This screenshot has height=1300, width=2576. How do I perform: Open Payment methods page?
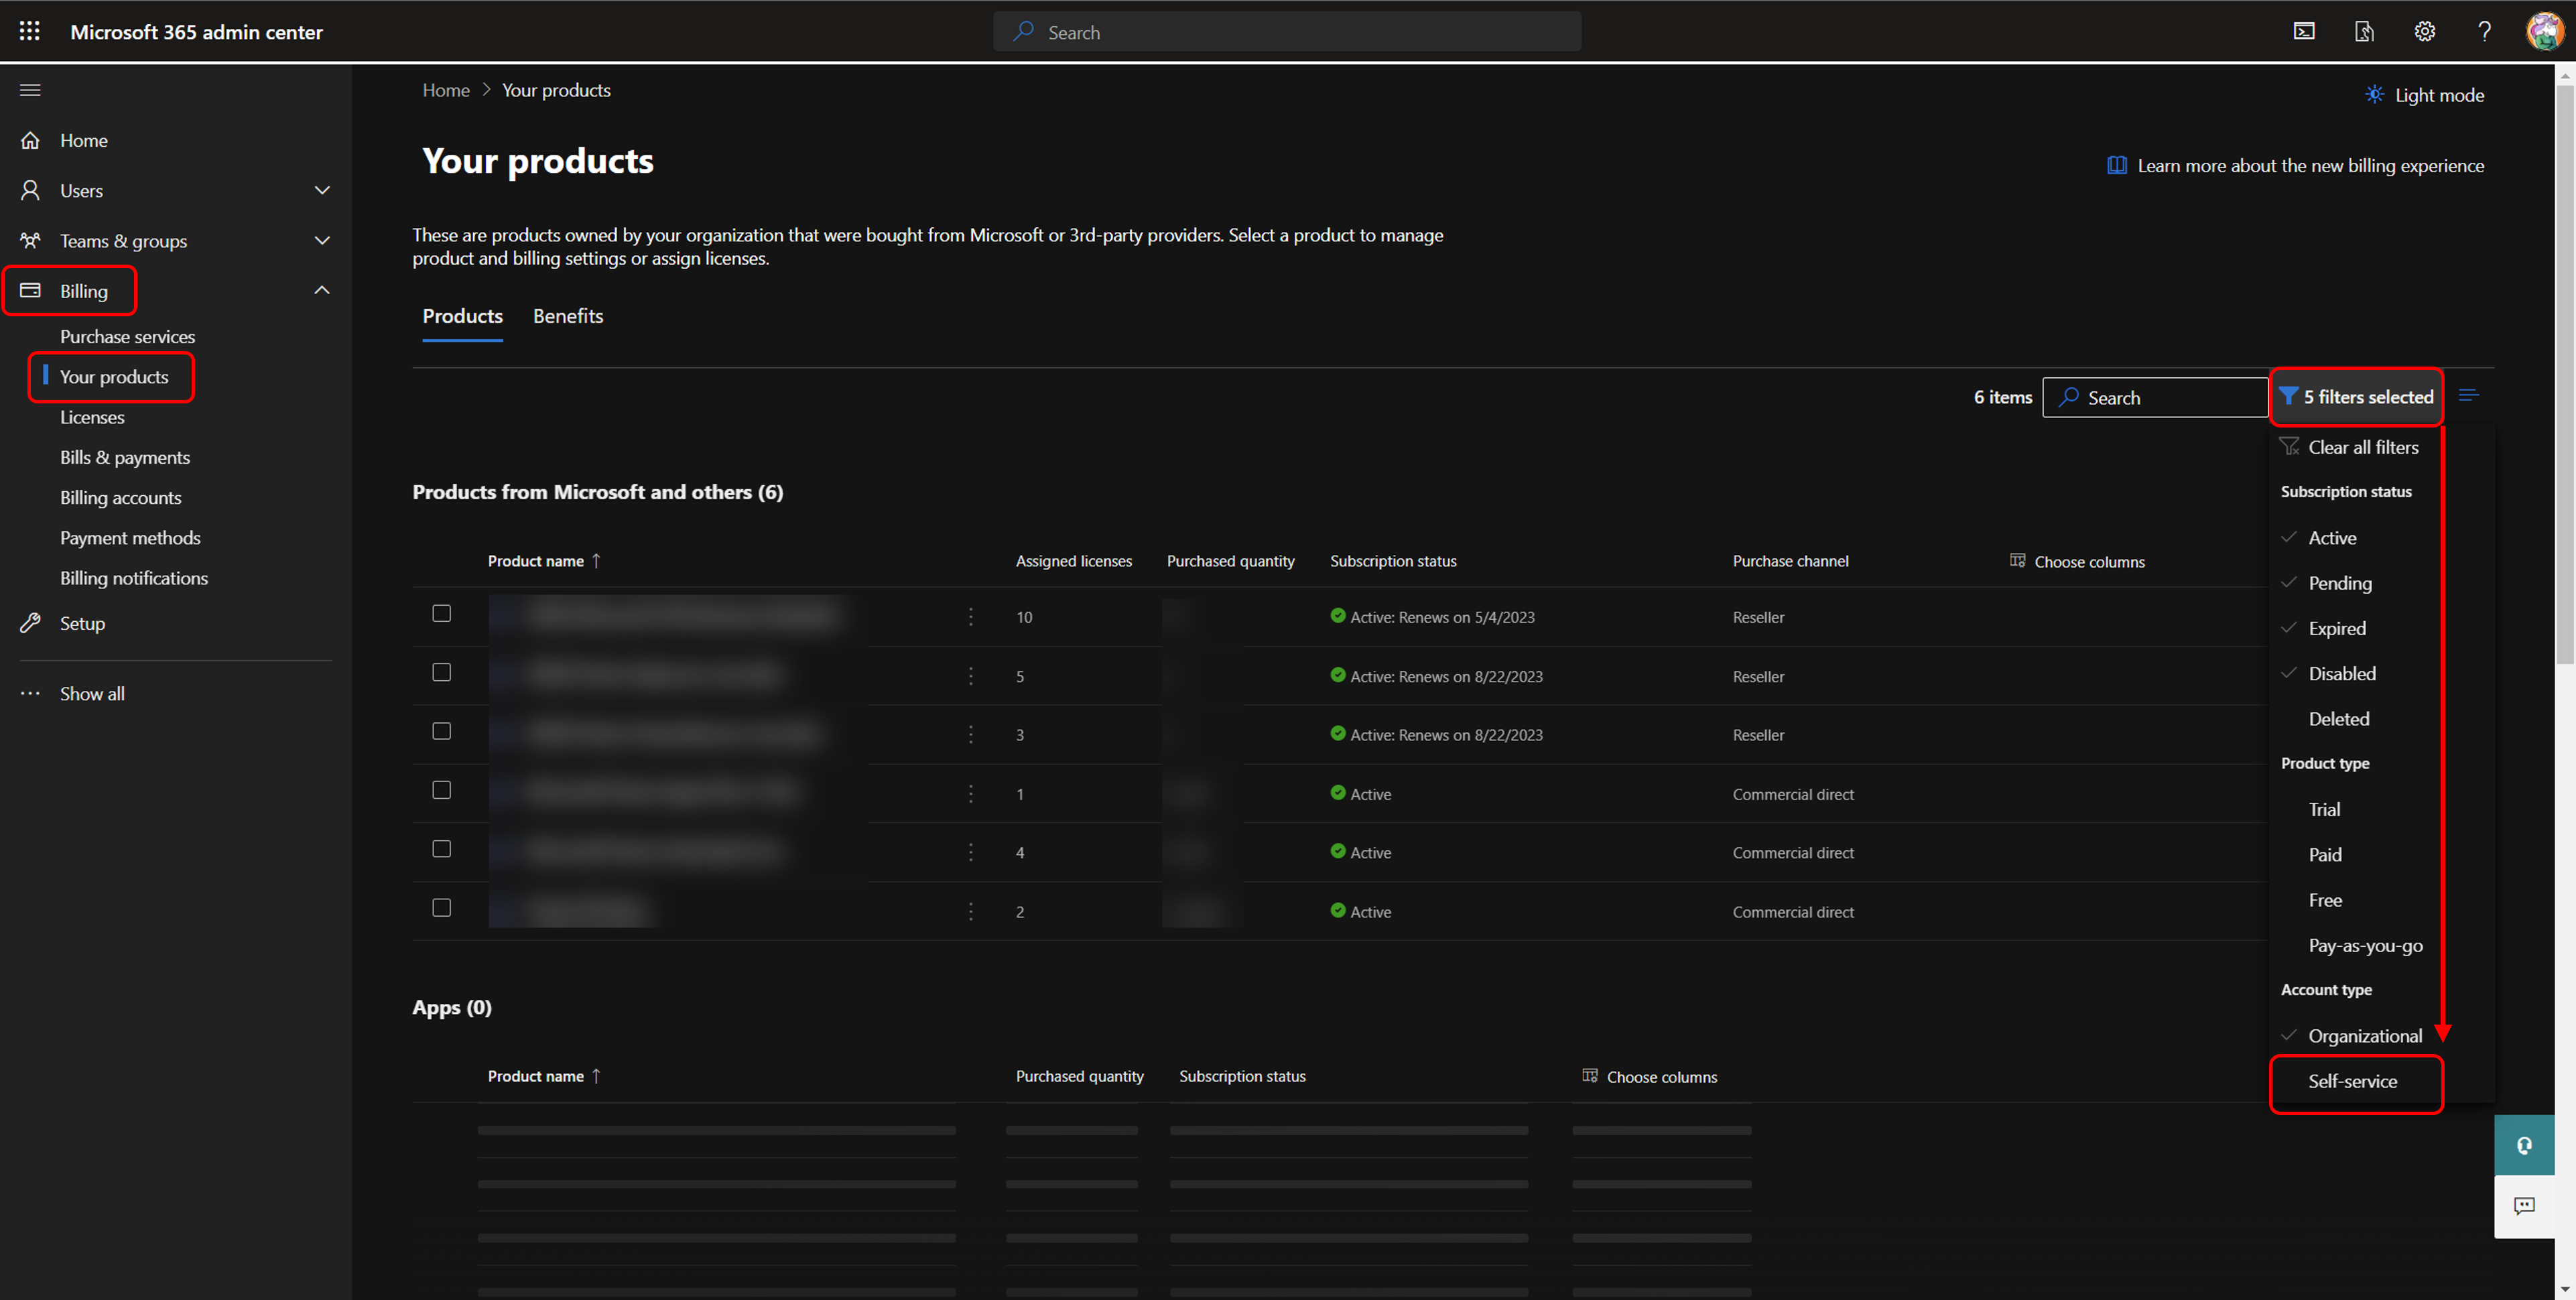(x=130, y=538)
